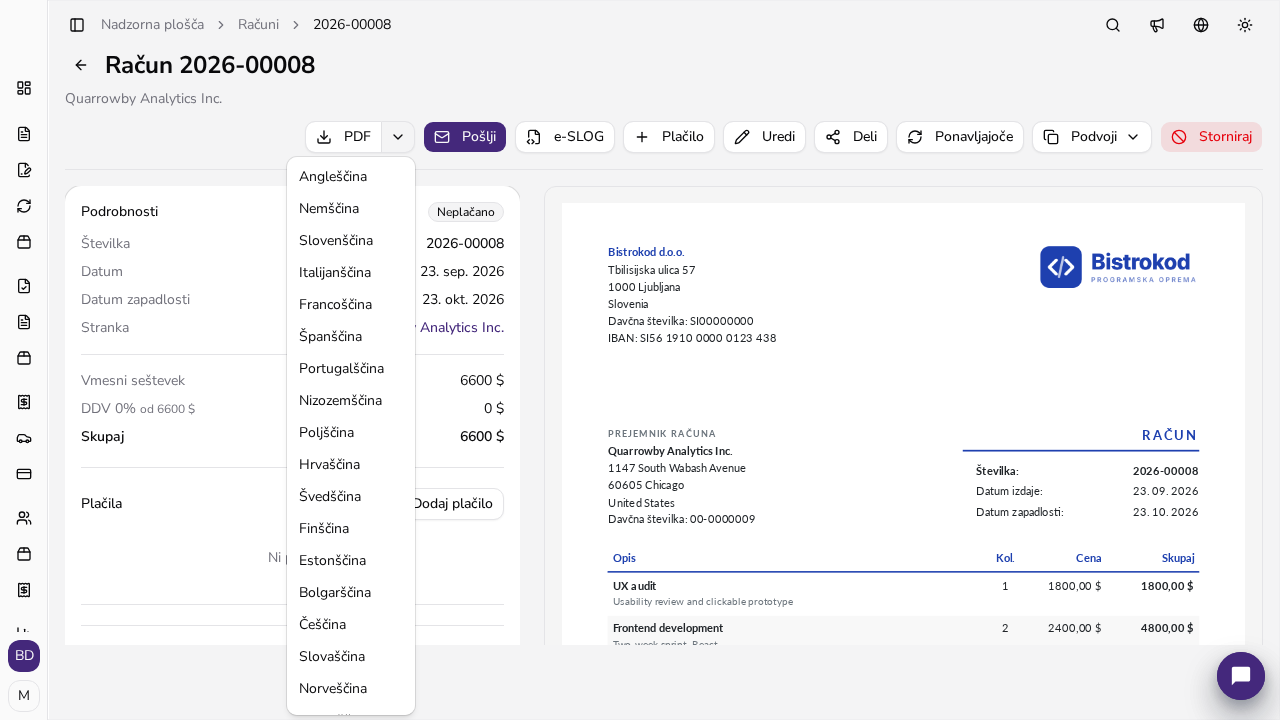Go back using the arrow beside Račun 2026-00008
The image size is (1280, 720).
pos(81,65)
